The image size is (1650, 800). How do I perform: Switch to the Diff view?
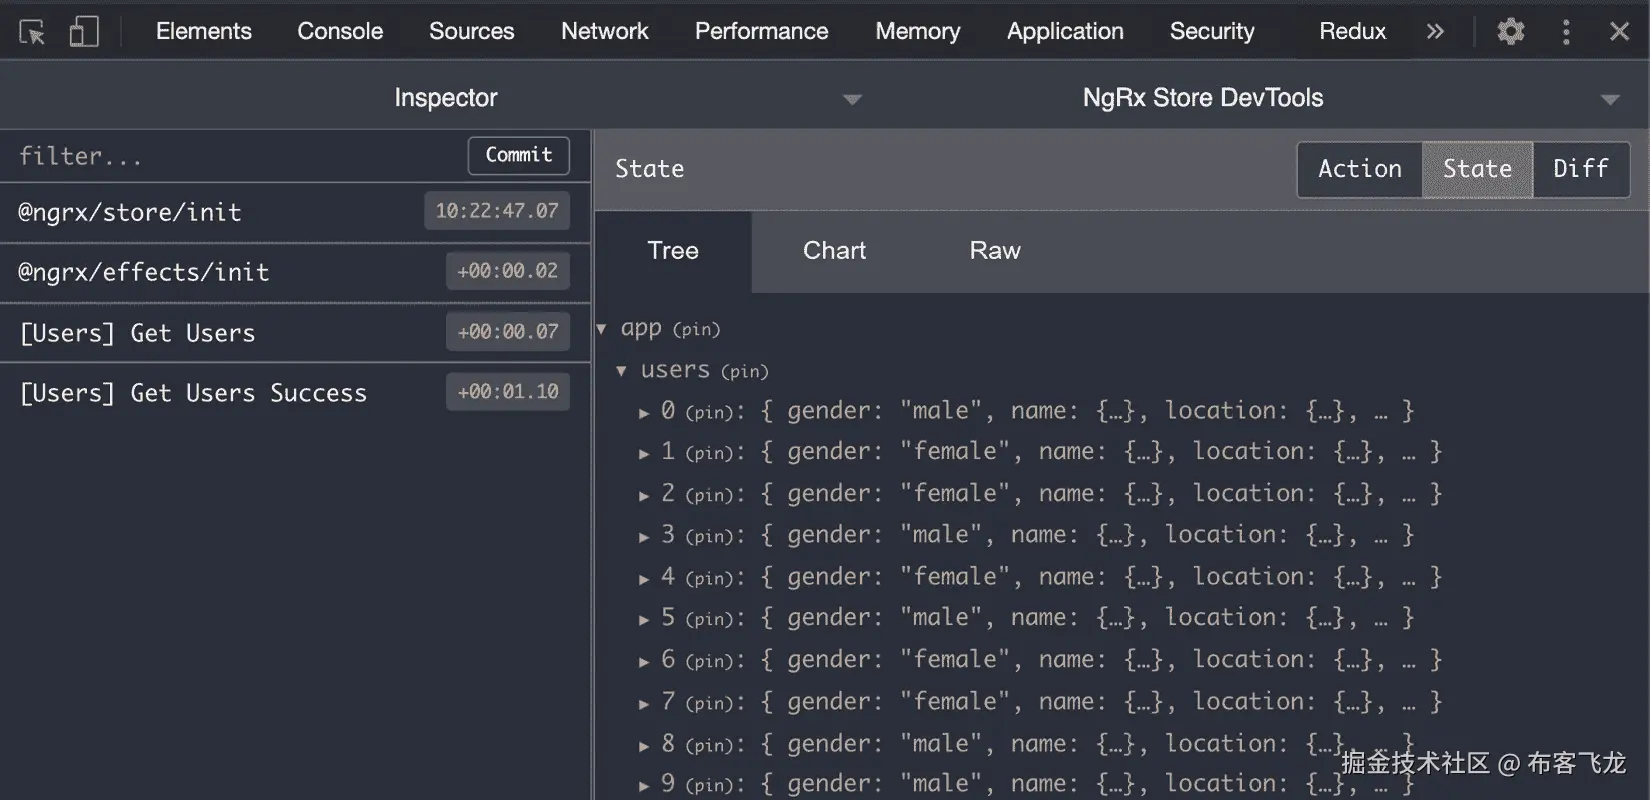point(1581,169)
